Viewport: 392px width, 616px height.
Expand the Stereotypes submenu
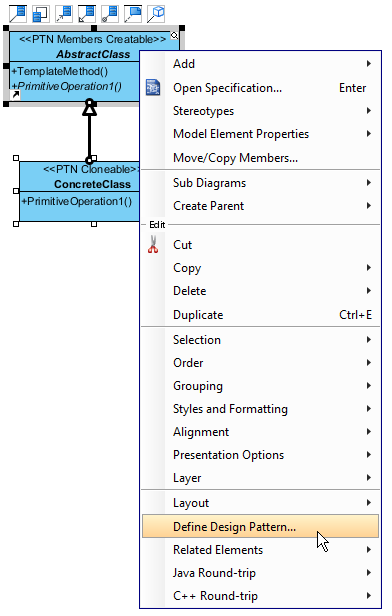pos(260,111)
